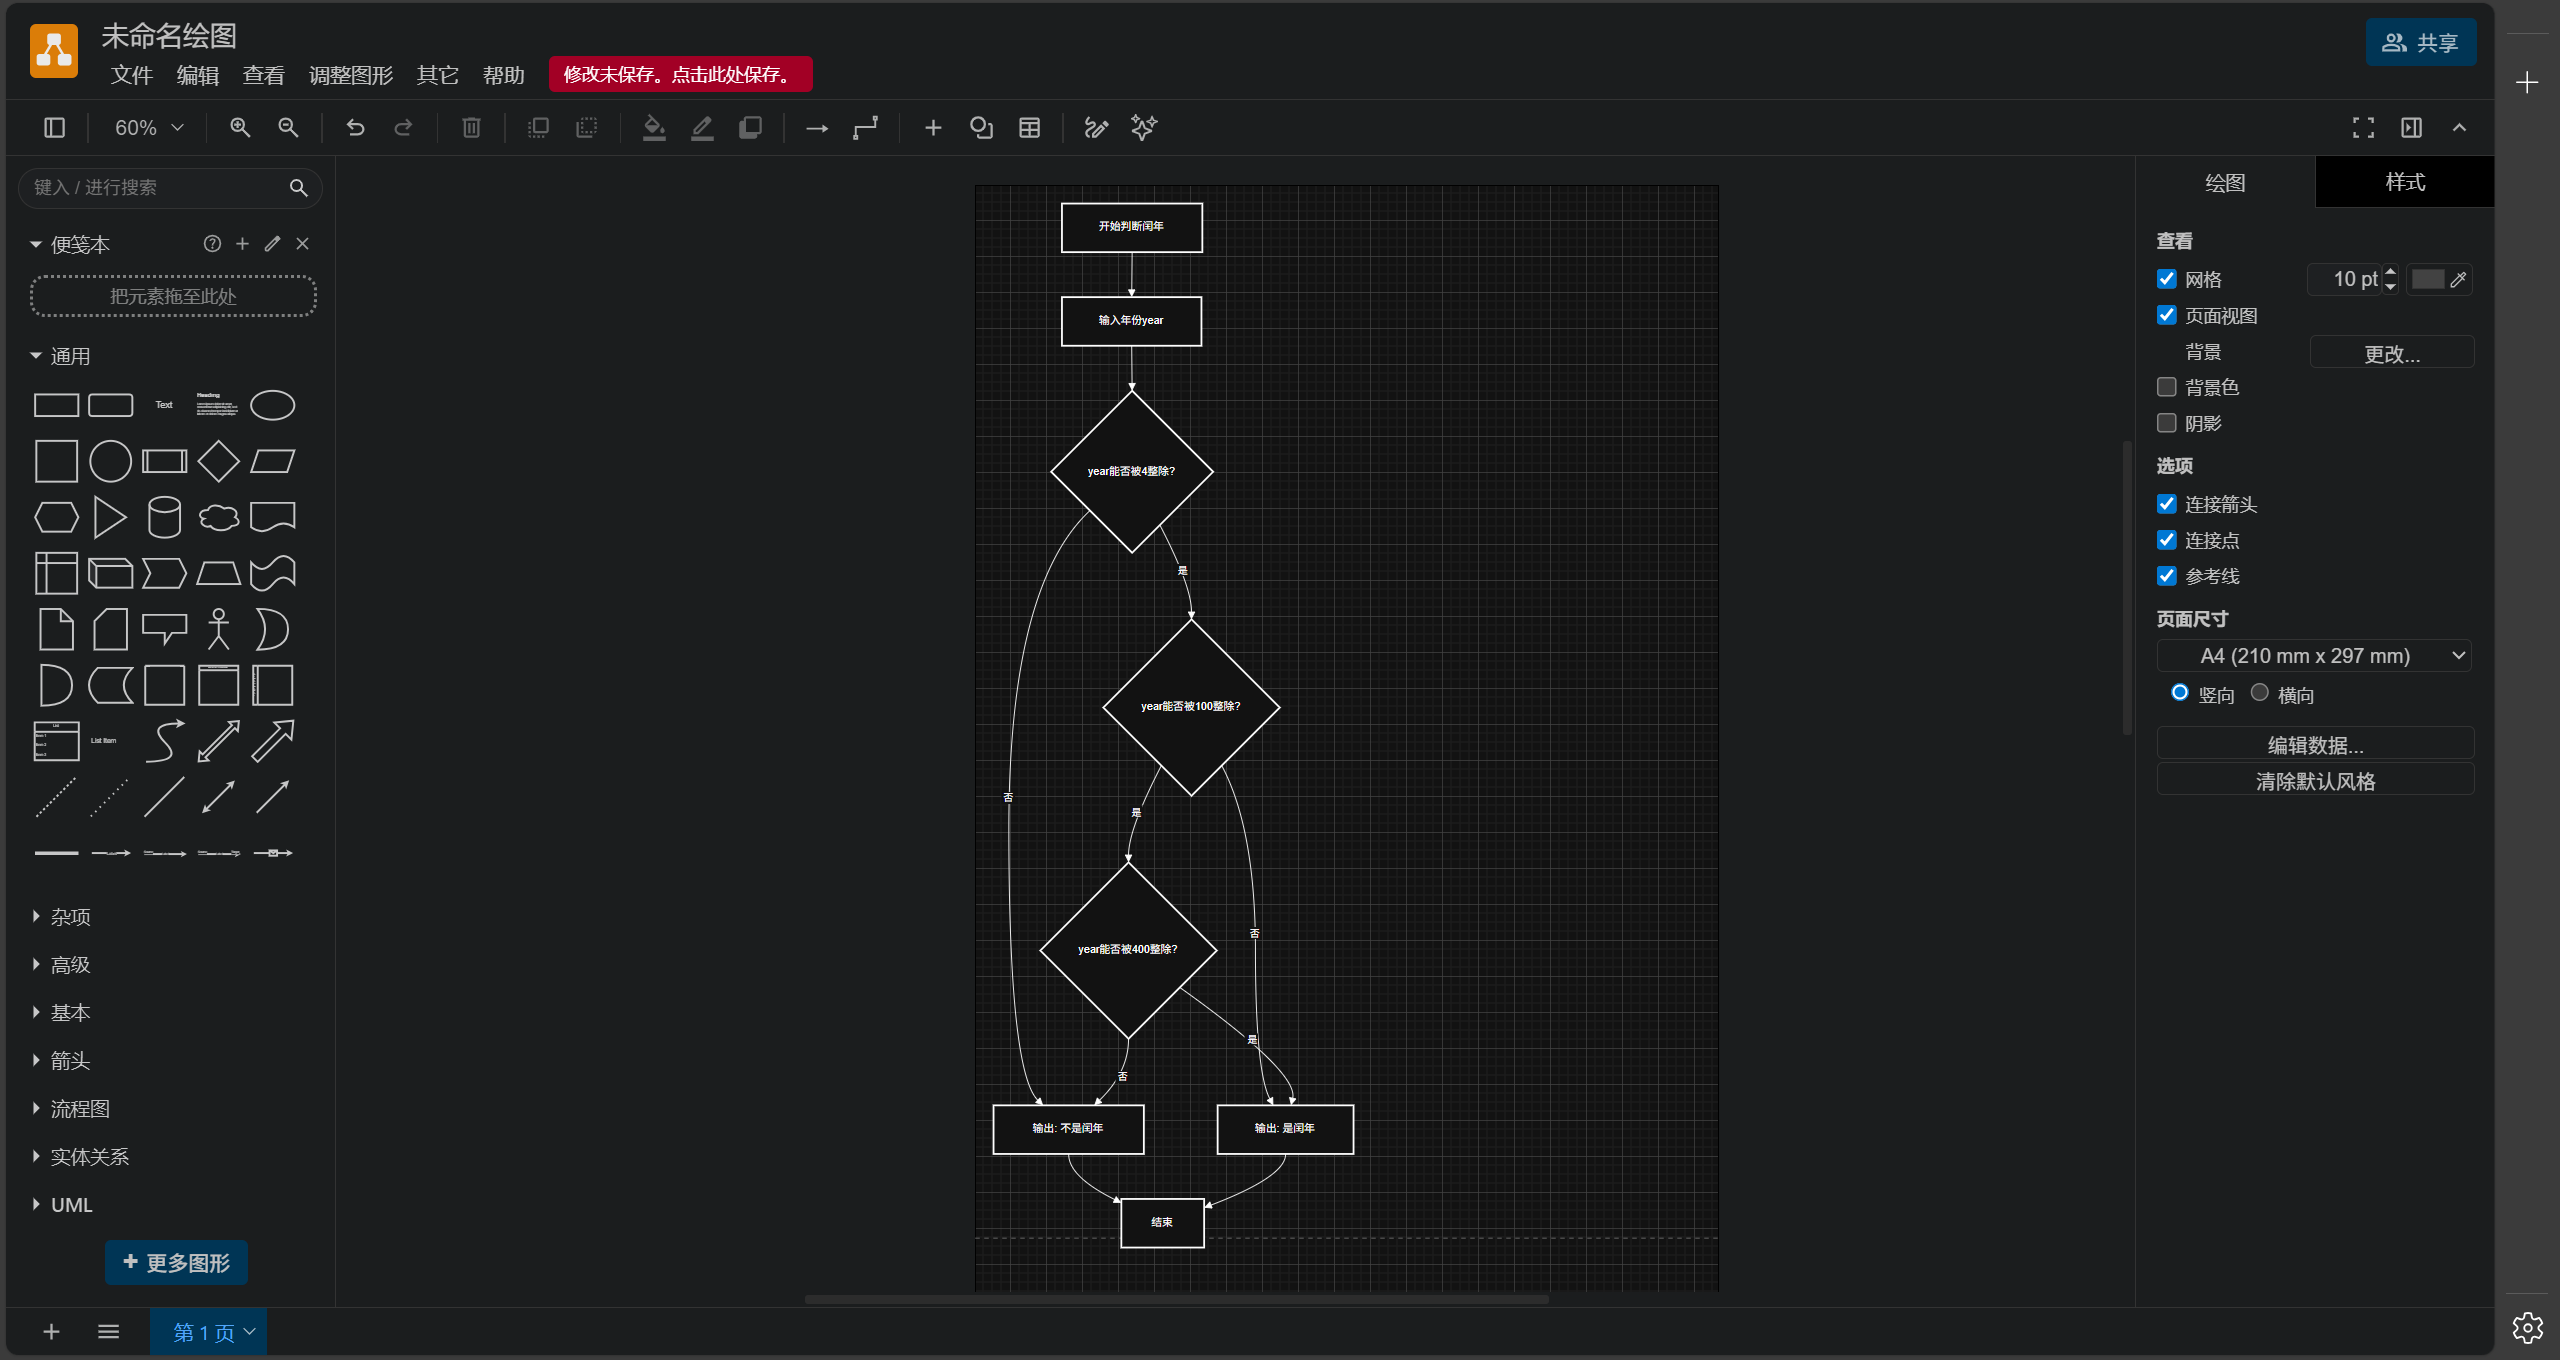Image resolution: width=2560 pixels, height=1360 pixels.
Task: Switch to the 绘图 tab
Action: 2225,183
